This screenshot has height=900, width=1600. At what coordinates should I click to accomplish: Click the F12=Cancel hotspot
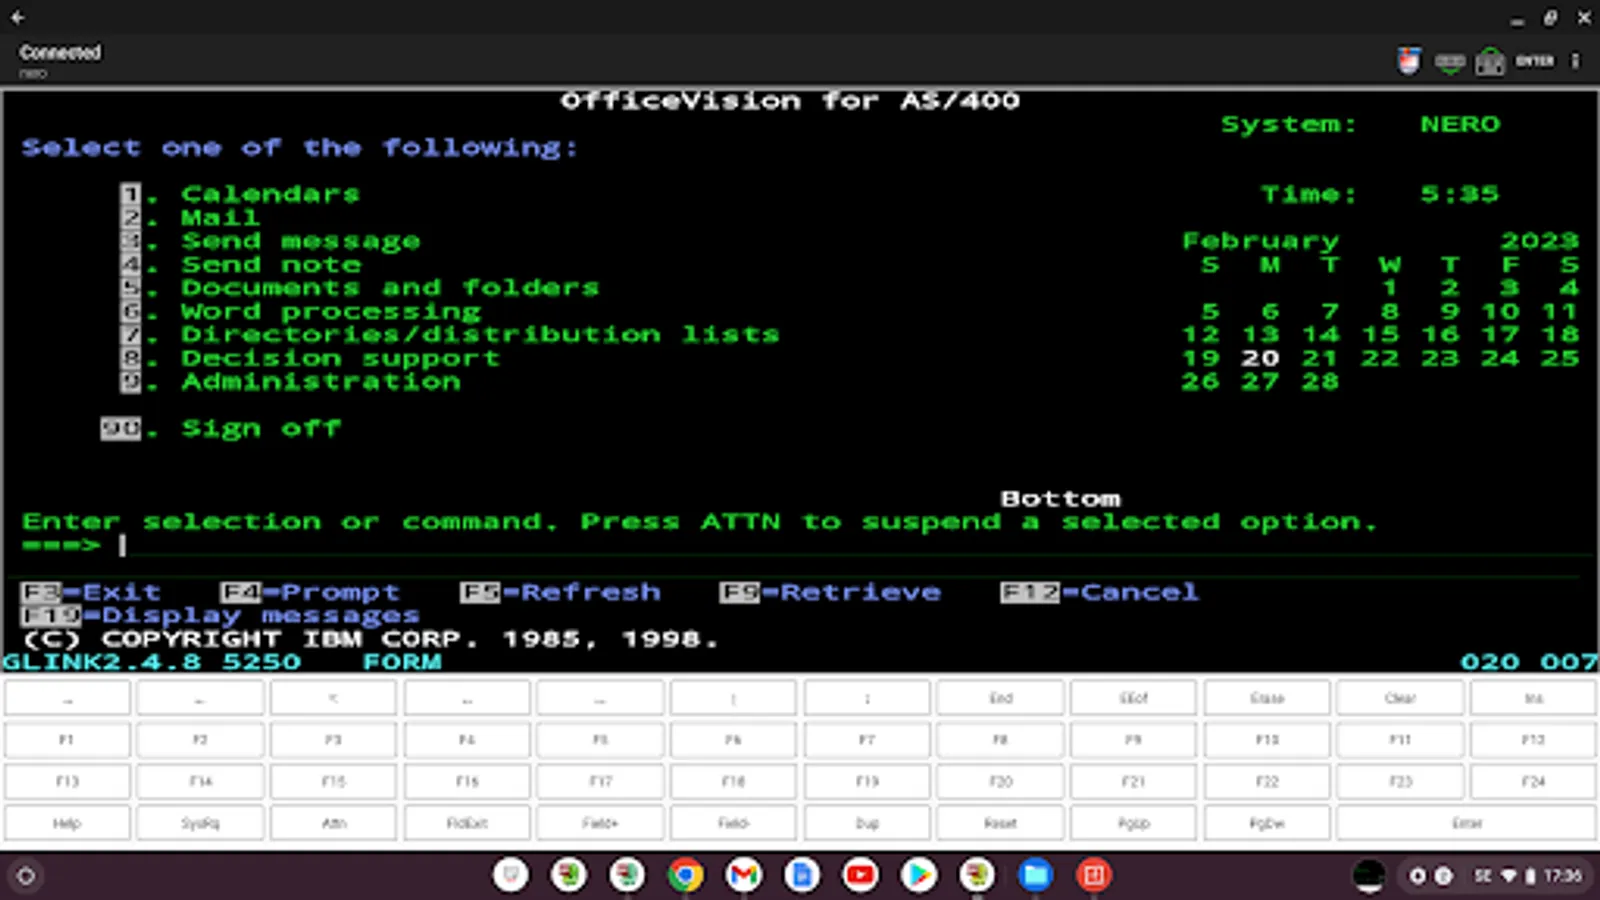pyautogui.click(x=1100, y=592)
